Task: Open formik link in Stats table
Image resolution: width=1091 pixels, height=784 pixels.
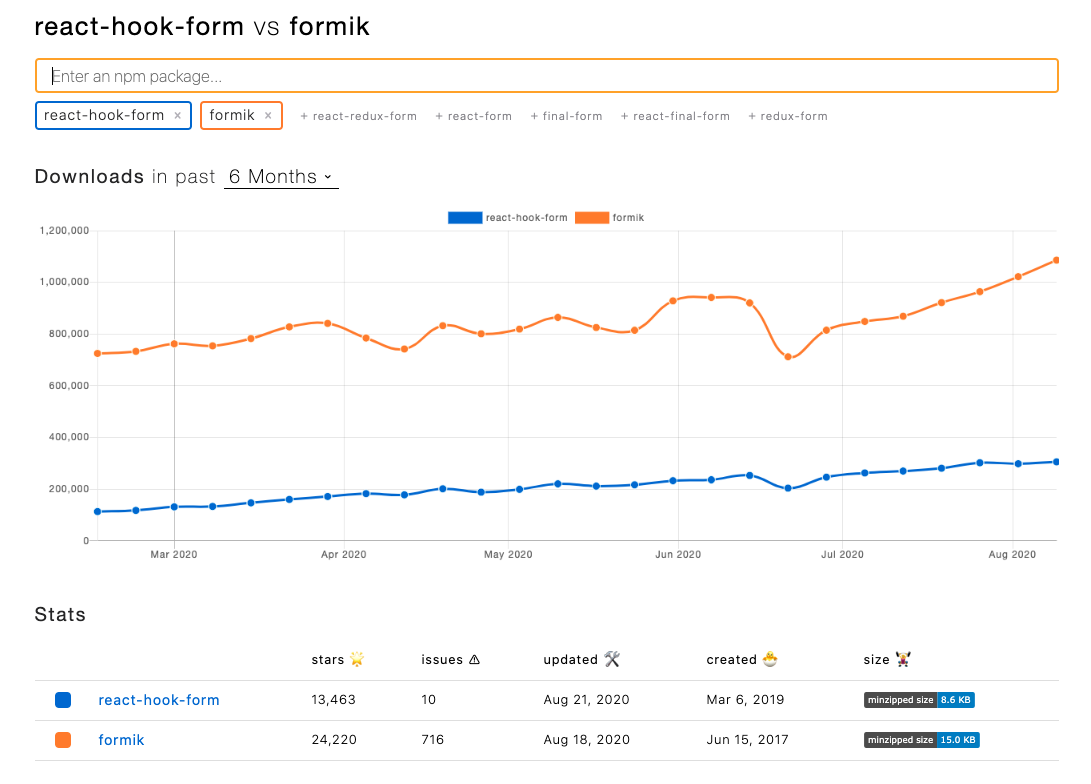Action: click(122, 740)
